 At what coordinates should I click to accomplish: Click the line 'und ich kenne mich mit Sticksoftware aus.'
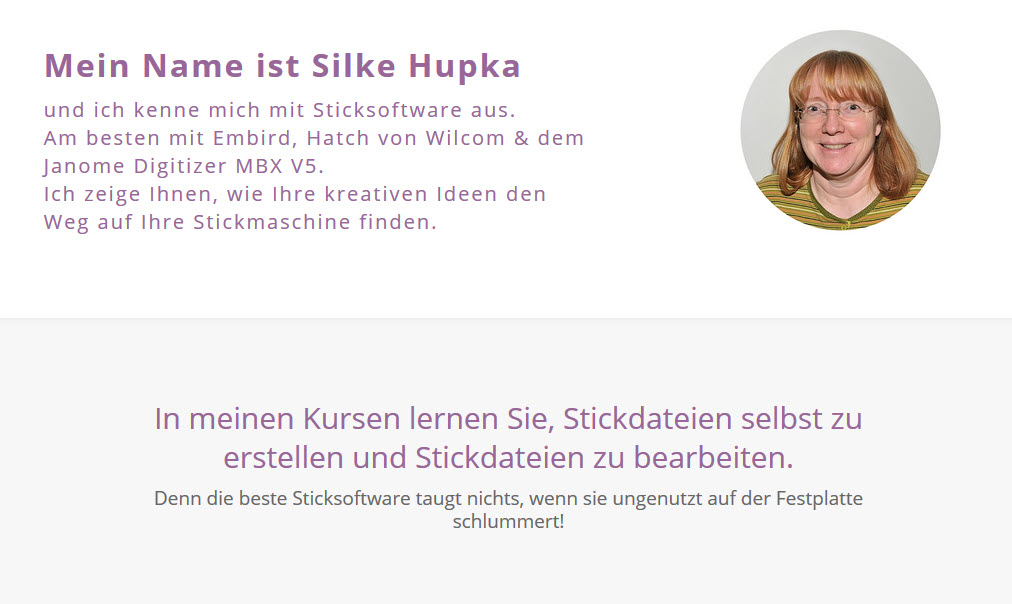pyautogui.click(x=279, y=110)
